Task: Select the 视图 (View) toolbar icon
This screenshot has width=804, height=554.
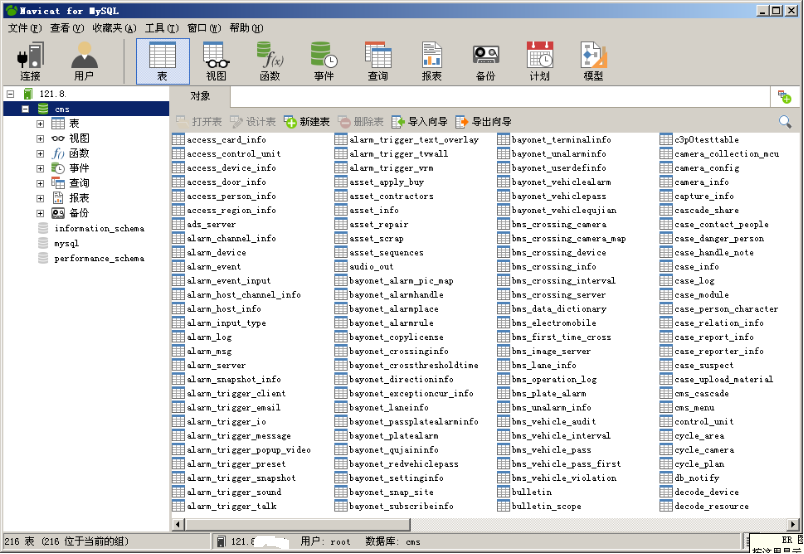Action: (216, 61)
